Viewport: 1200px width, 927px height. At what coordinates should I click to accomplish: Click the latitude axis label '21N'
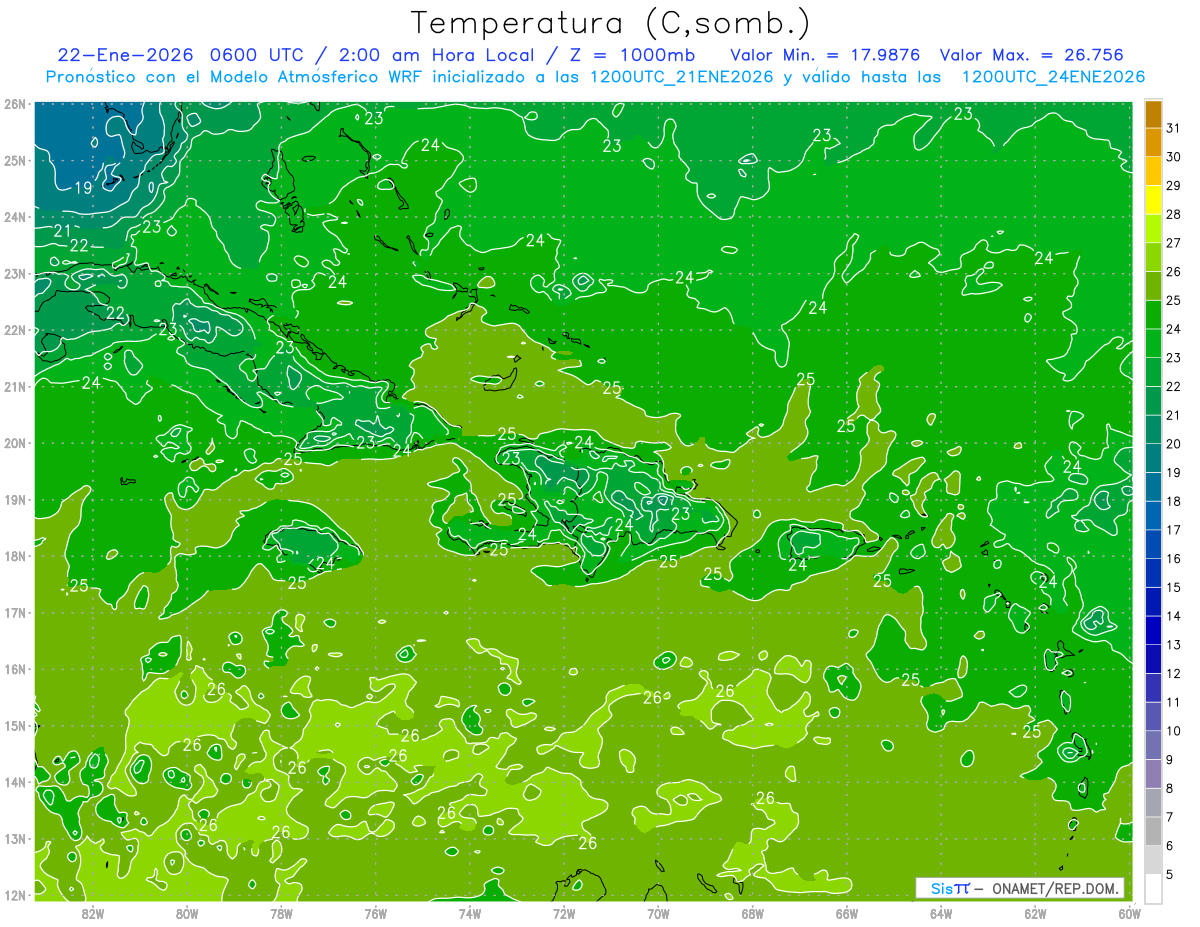point(15,386)
